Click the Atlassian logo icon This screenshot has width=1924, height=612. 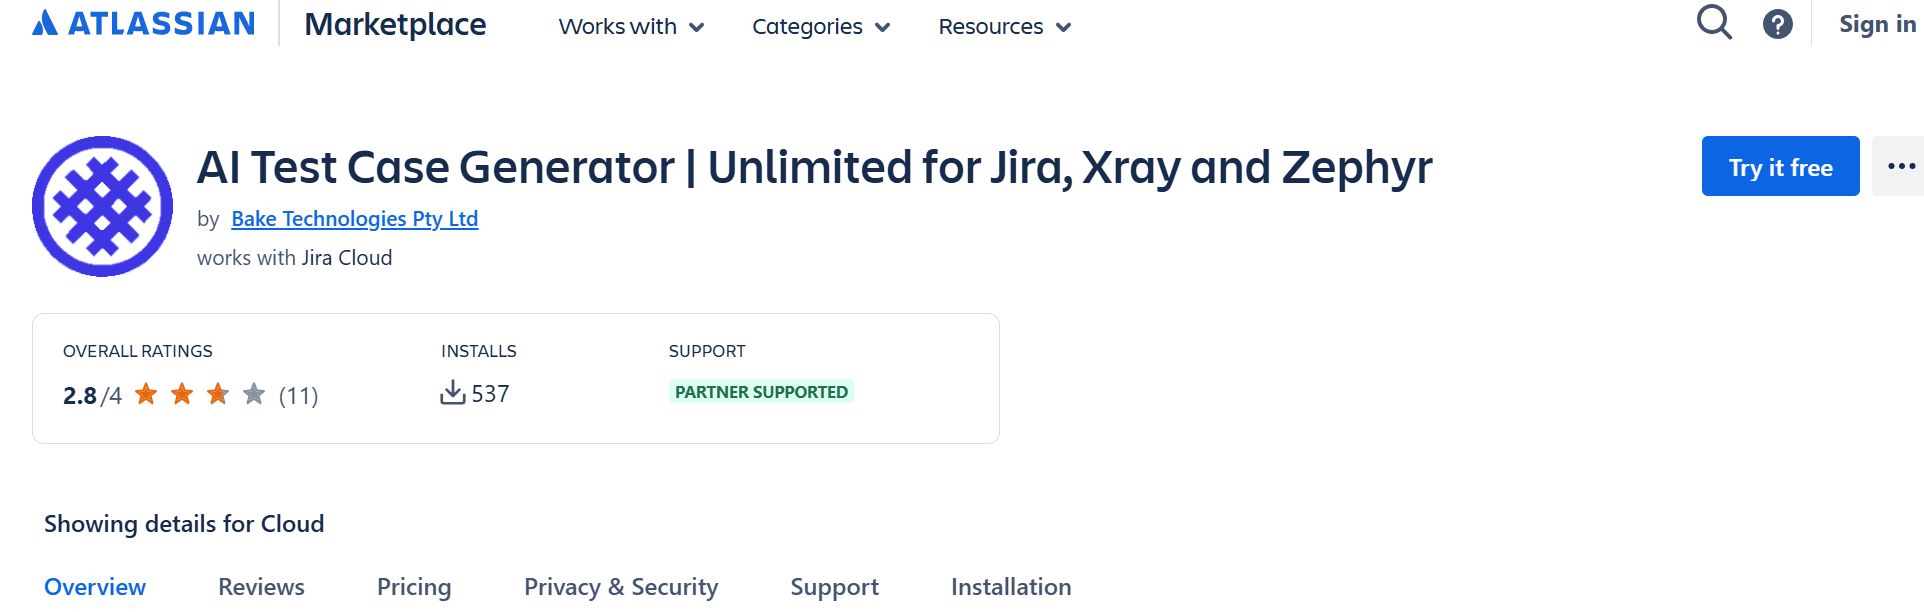click(45, 23)
